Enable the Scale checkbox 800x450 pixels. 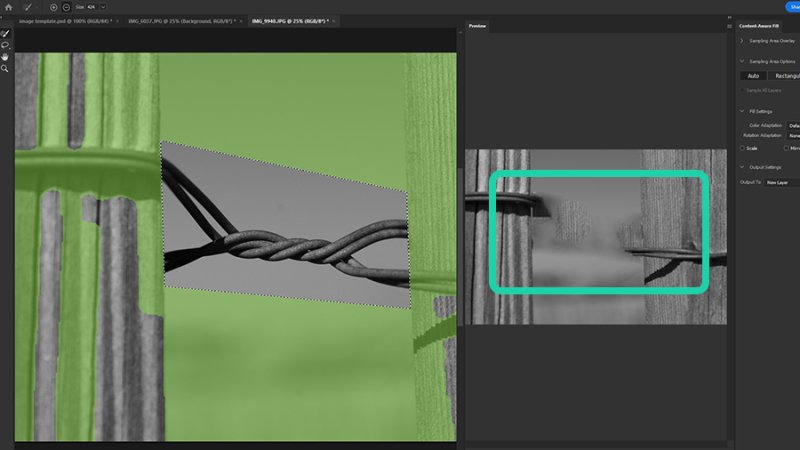[x=742, y=148]
